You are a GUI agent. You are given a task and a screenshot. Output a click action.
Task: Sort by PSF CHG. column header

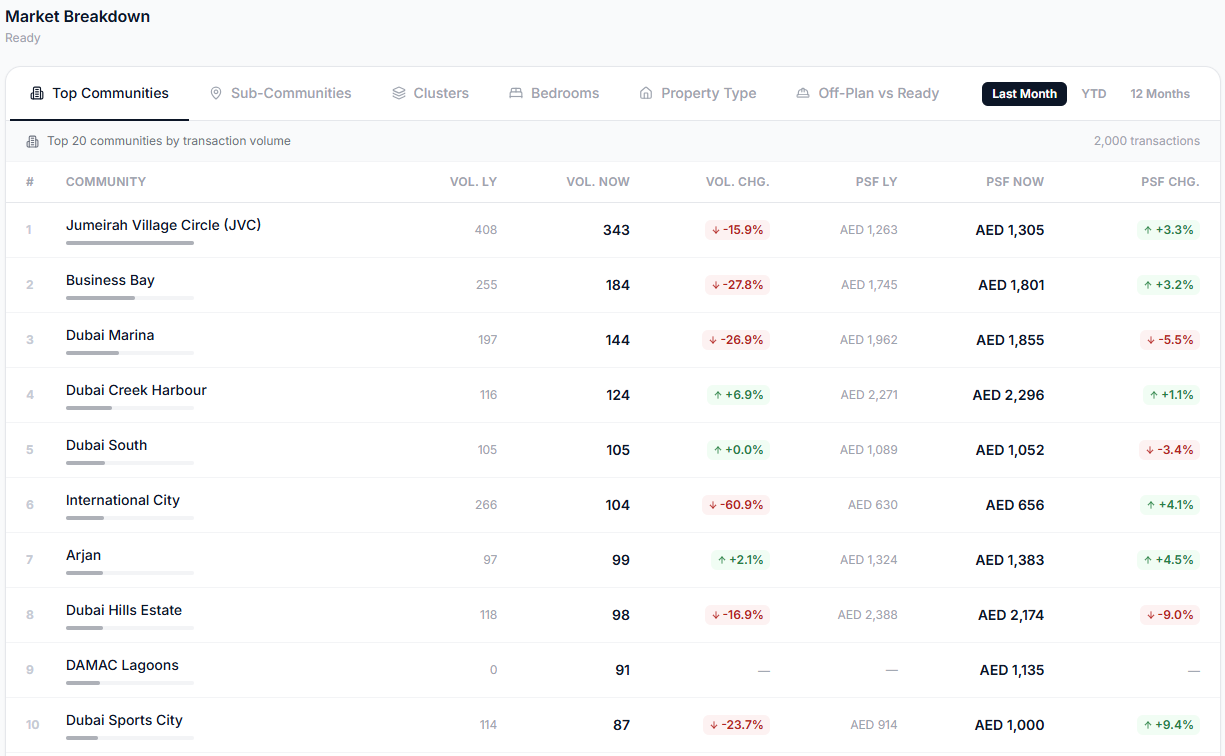pos(1170,182)
